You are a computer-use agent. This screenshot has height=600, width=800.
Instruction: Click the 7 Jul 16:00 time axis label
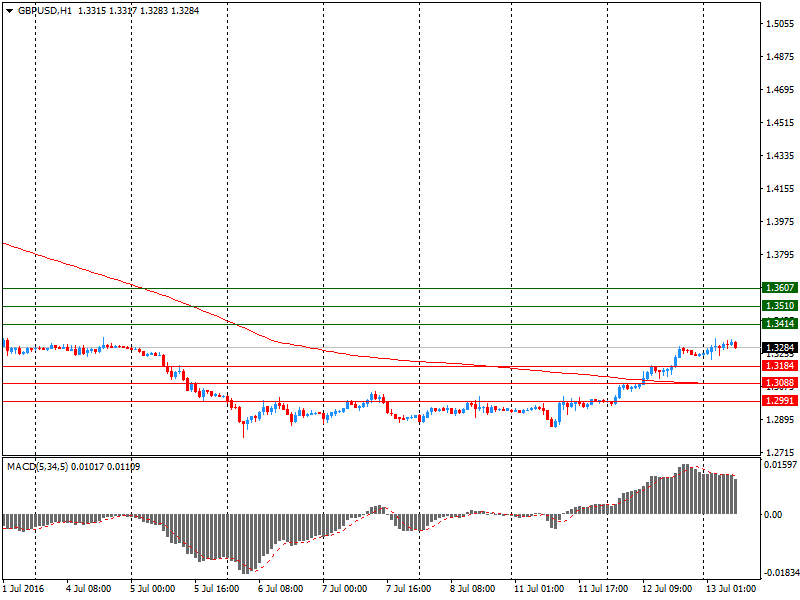click(x=408, y=589)
